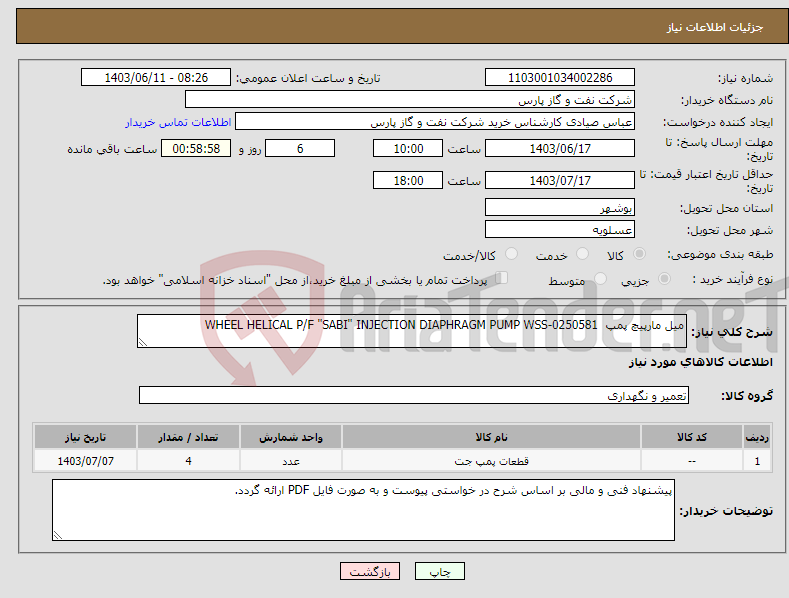Screen dimensions: 789x598
Task: Click the delivery city field عسلویه
Action: (560, 230)
